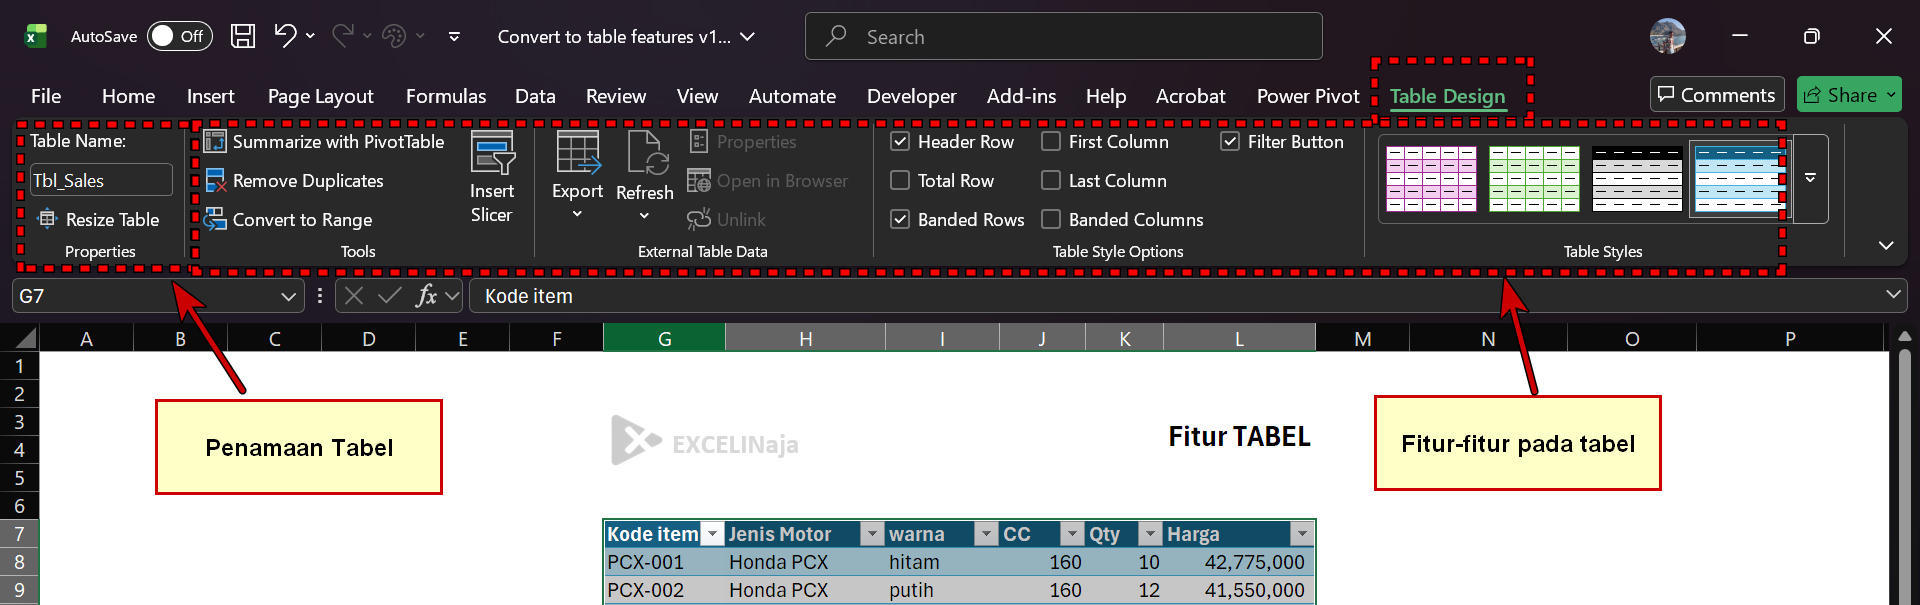Screen dimensions: 1920x605
Task: Toggle the Banded Rows checkbox
Action: pyautogui.click(x=900, y=220)
